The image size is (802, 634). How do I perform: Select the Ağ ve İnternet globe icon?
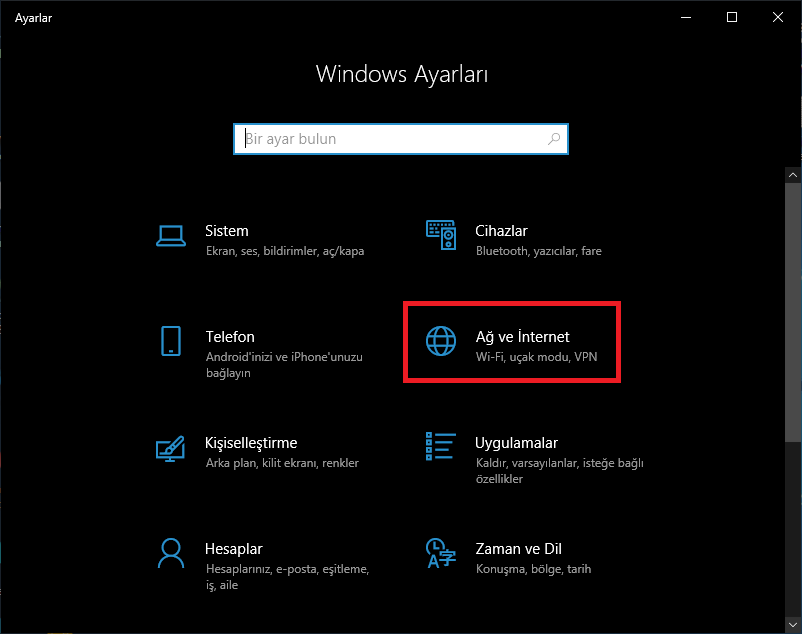pos(441,341)
